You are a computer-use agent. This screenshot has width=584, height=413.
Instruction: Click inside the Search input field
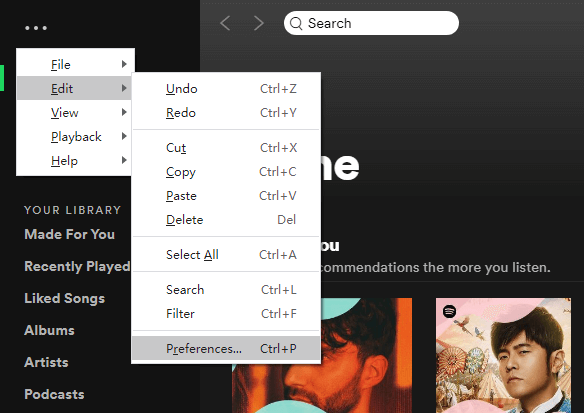click(371, 23)
